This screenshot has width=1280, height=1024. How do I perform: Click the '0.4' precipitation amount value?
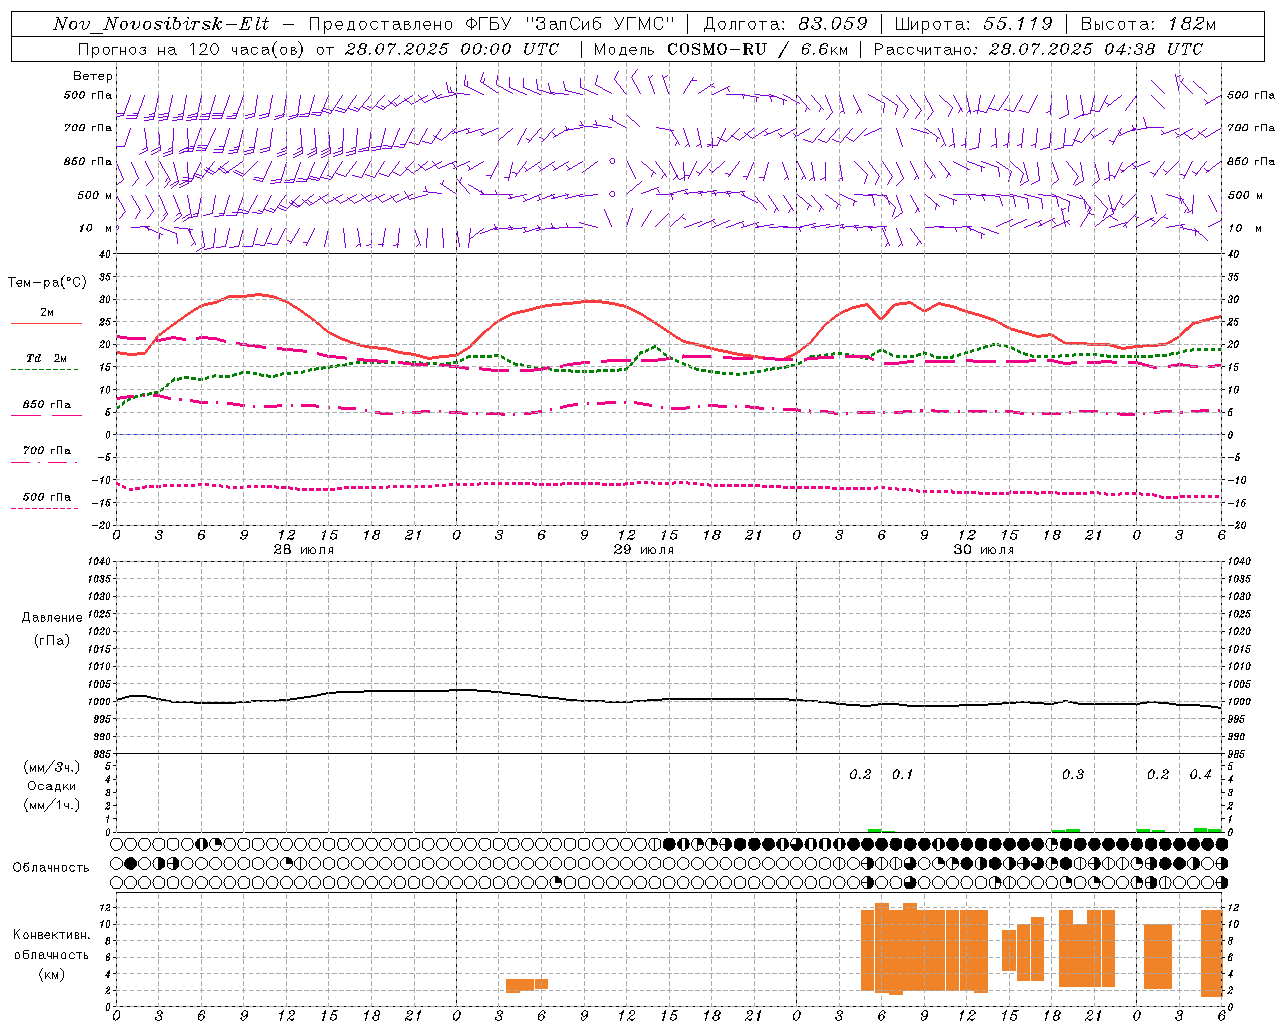[x=1200, y=775]
